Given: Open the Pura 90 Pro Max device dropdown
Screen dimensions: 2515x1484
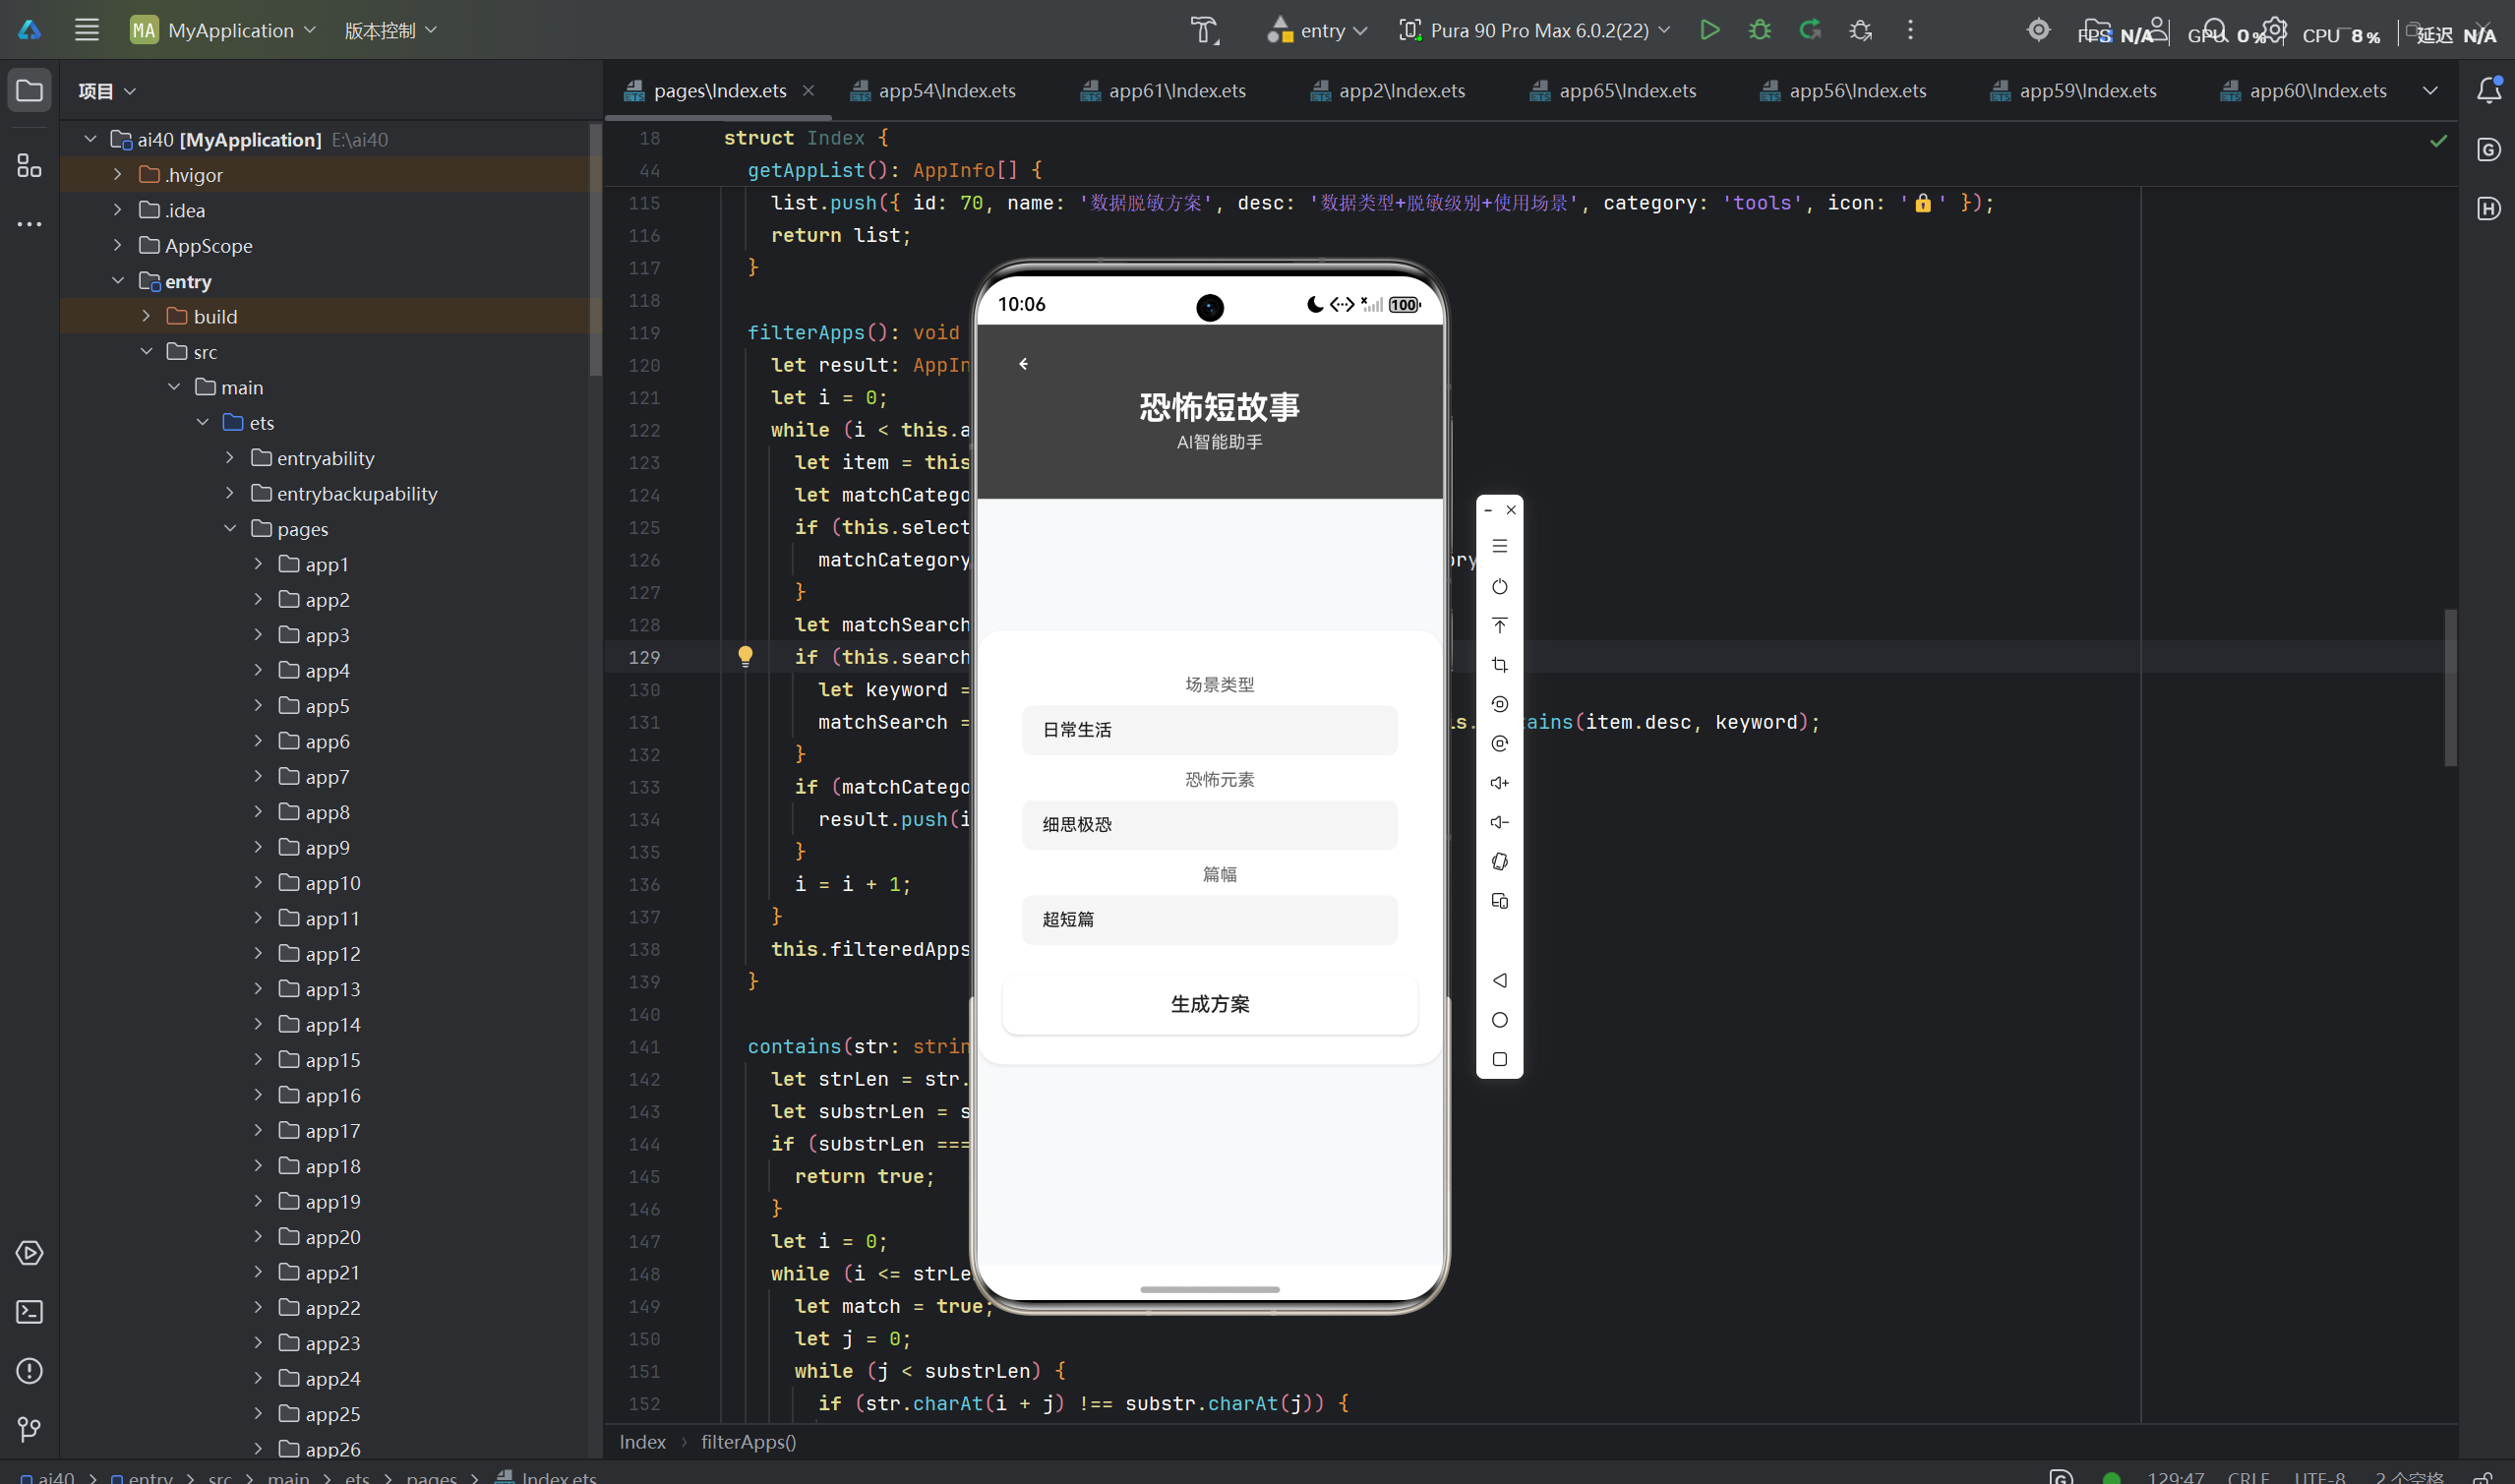Looking at the screenshot, I should click(1535, 30).
